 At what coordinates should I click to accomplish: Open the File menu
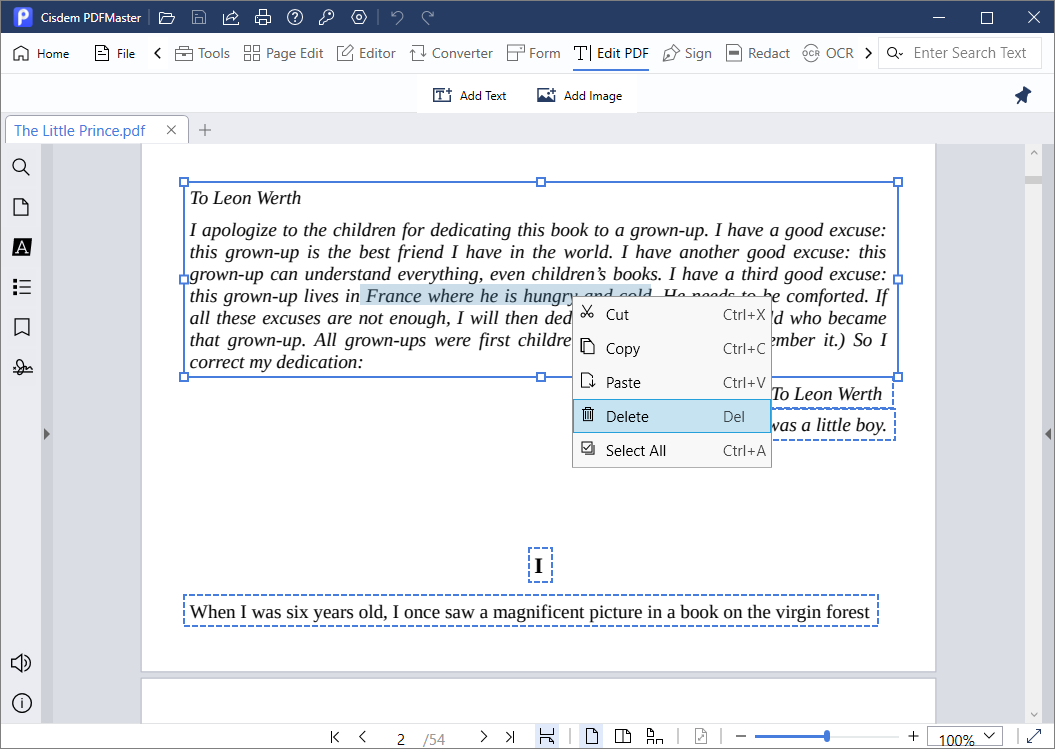click(114, 53)
